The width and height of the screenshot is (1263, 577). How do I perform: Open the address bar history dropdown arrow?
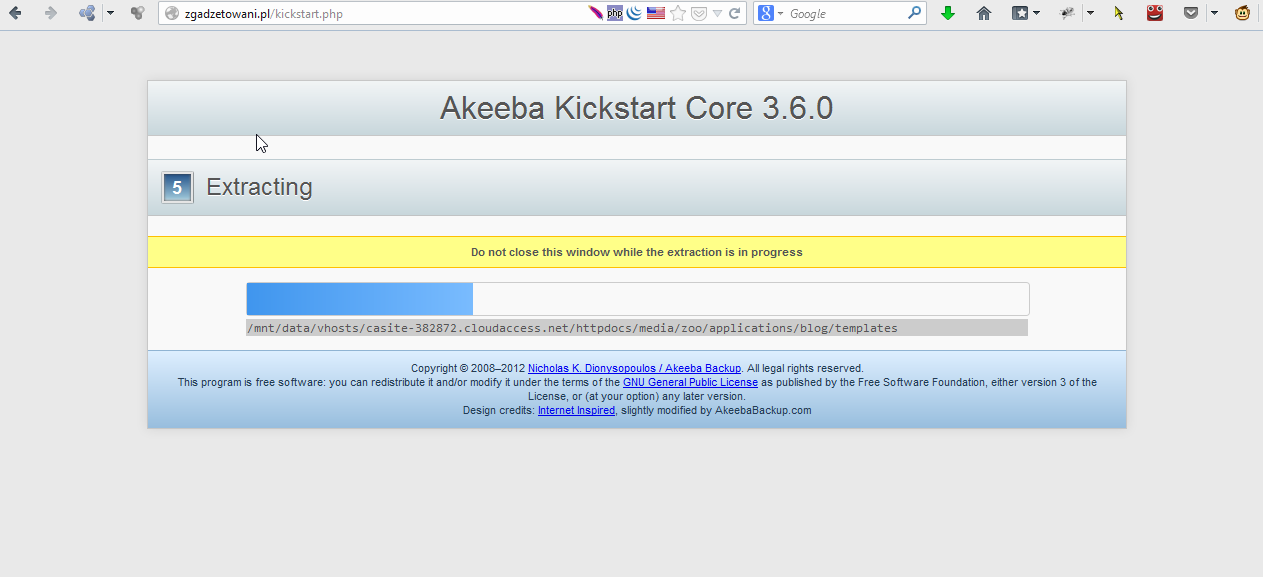tap(717, 14)
